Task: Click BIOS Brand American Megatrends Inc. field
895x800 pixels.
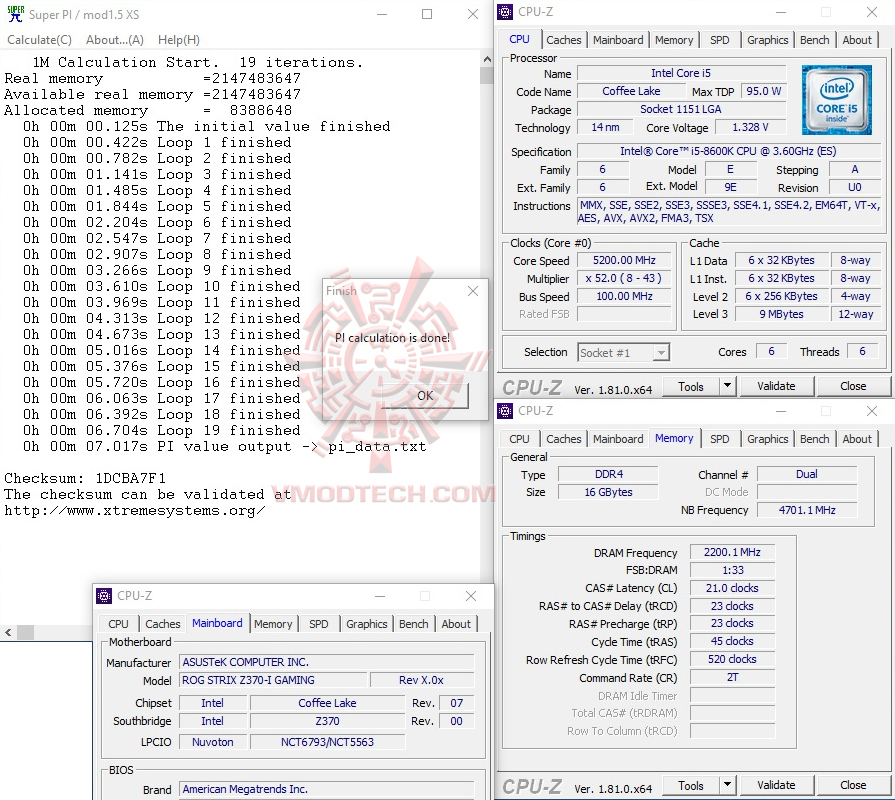Action: tap(326, 789)
